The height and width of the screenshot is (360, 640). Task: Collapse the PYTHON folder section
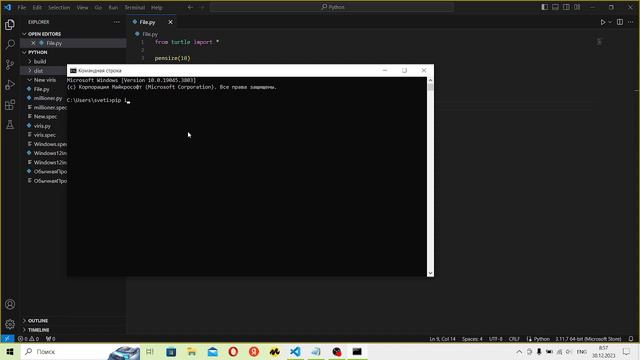point(37,52)
